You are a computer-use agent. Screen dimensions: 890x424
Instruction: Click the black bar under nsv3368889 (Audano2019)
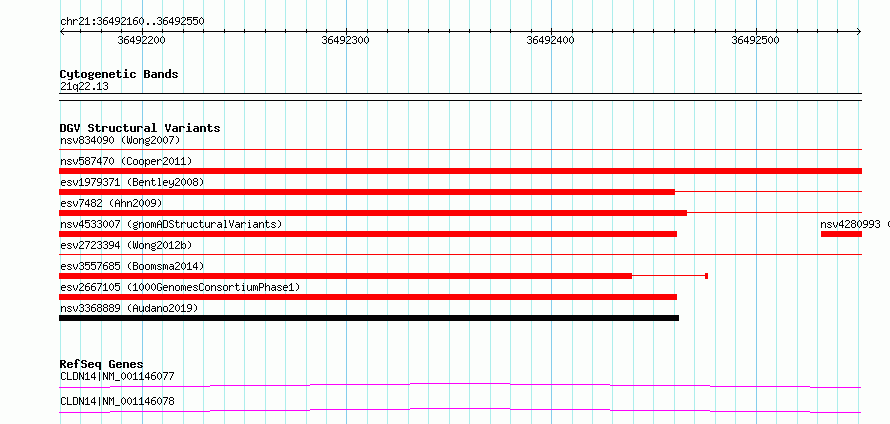369,318
